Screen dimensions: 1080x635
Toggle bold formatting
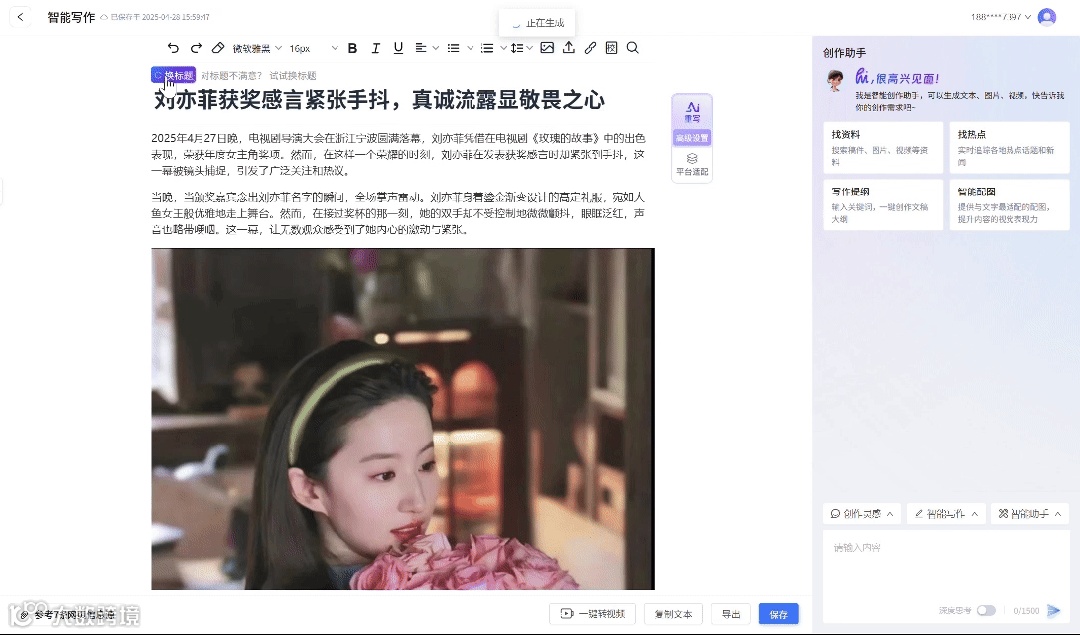(352, 48)
